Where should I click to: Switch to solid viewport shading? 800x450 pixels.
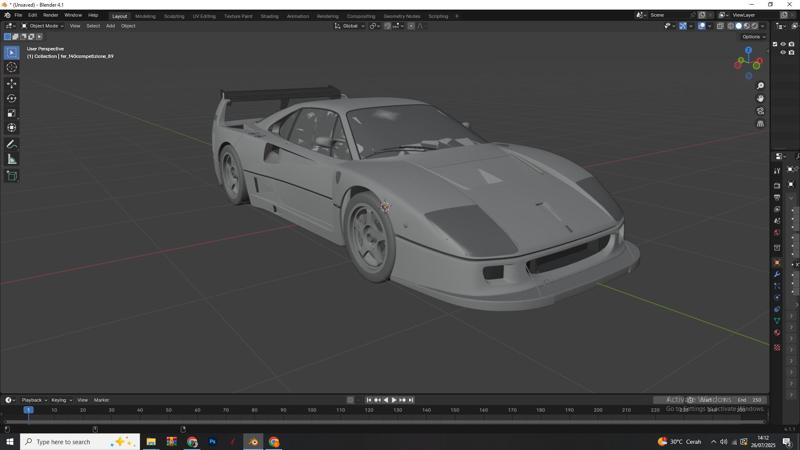[739, 26]
